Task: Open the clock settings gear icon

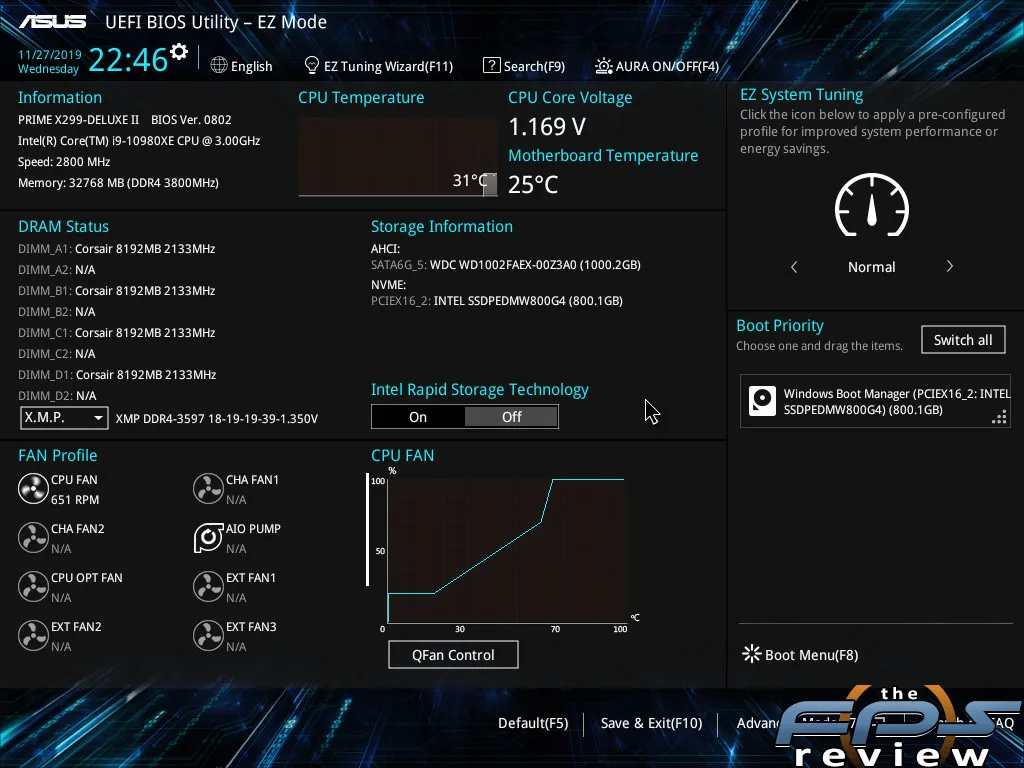Action: tap(178, 52)
